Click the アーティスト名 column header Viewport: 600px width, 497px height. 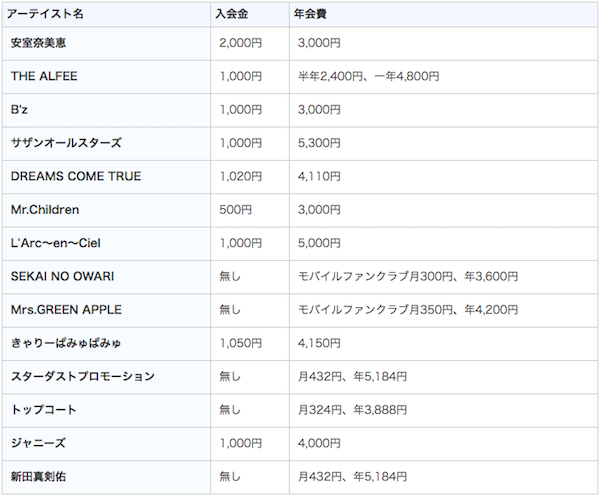(x=45, y=14)
